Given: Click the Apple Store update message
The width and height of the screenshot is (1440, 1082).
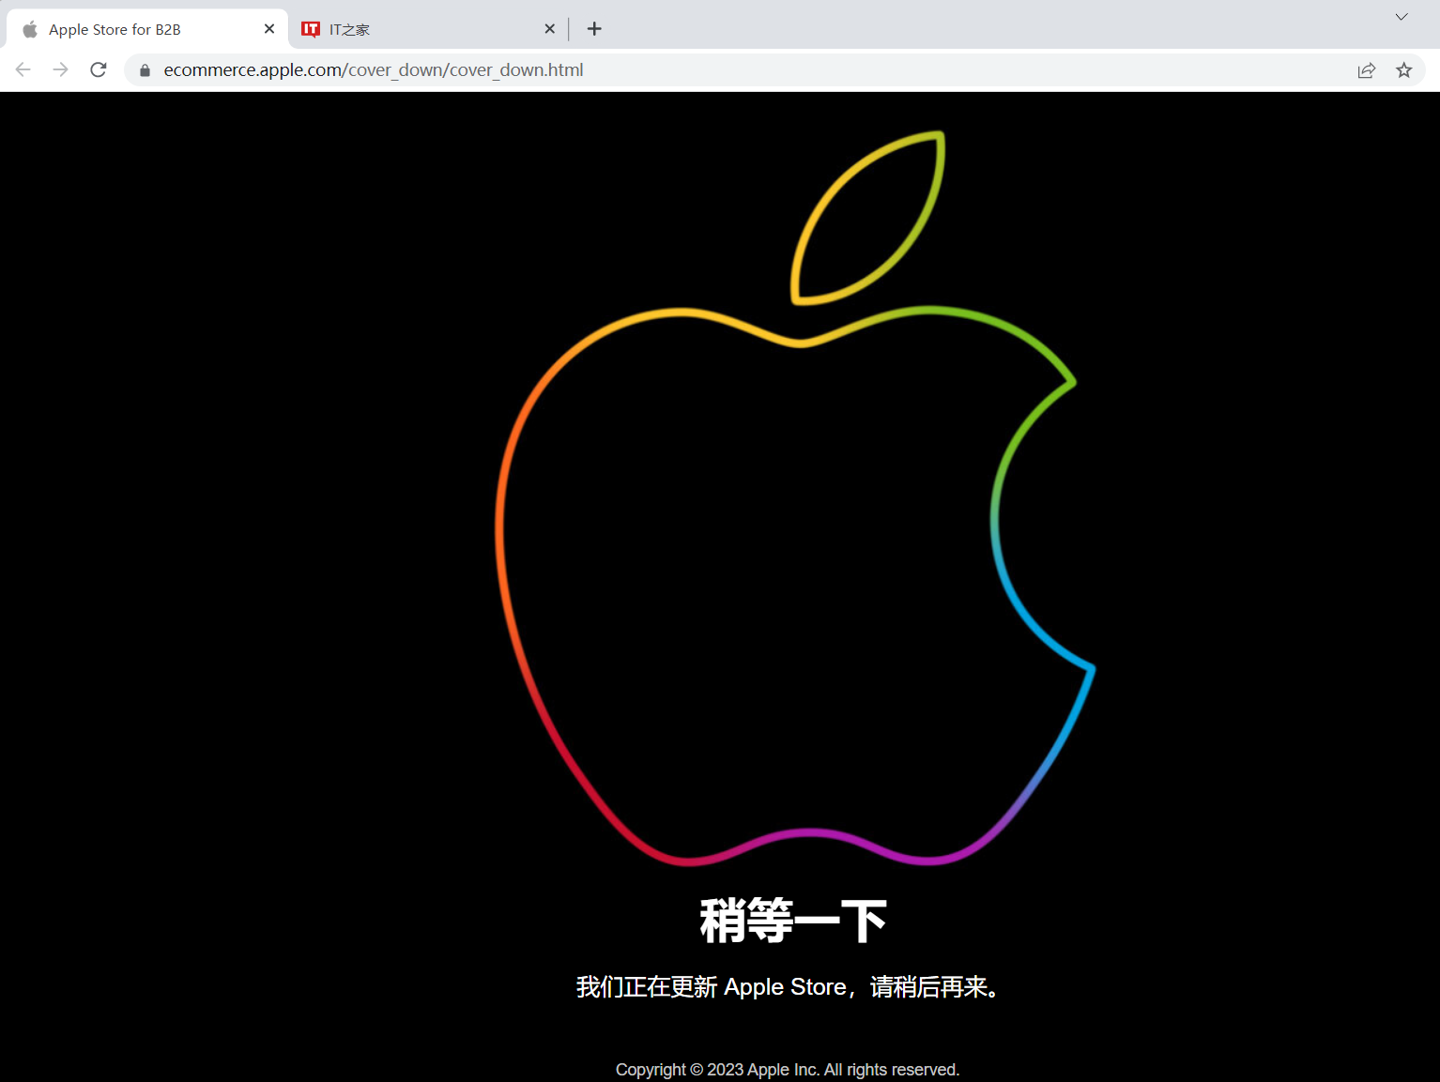Looking at the screenshot, I should click(x=786, y=987).
